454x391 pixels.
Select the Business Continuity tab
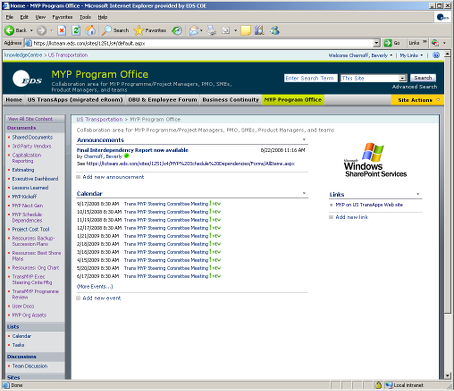(231, 100)
